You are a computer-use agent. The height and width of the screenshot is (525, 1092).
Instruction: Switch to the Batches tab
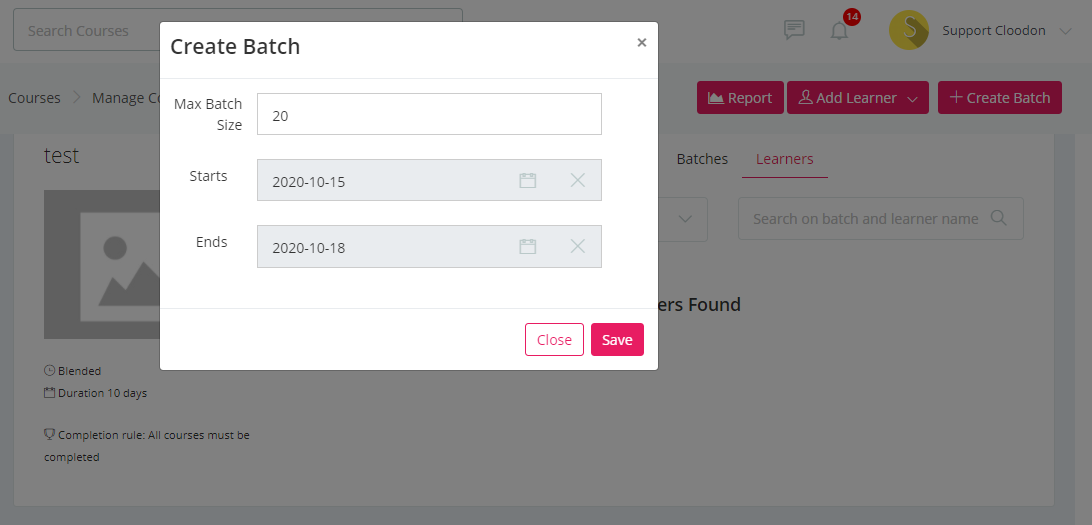(x=702, y=159)
